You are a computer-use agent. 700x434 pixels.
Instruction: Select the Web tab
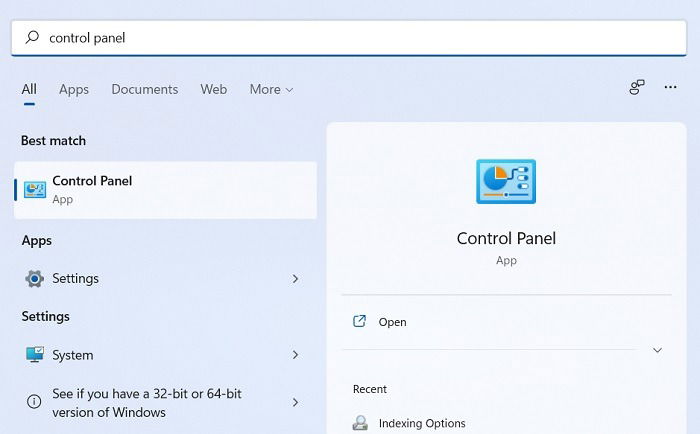tap(213, 89)
